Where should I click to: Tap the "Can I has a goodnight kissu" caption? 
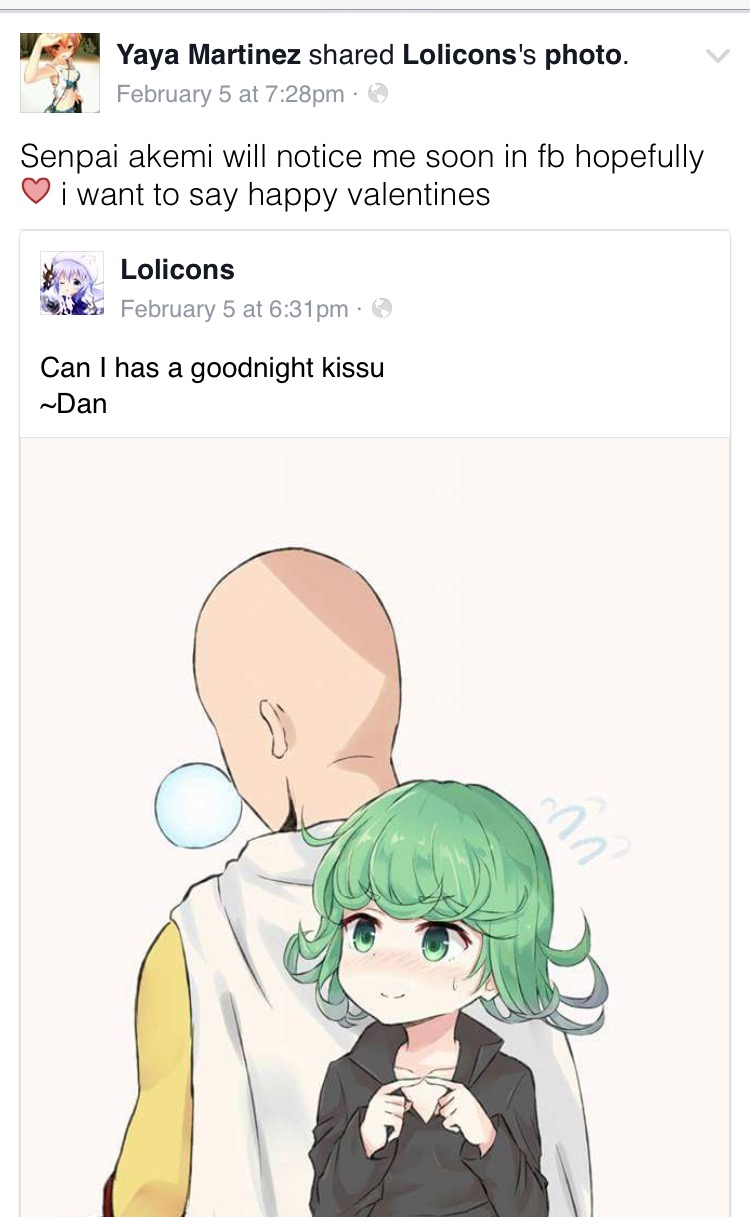(212, 368)
